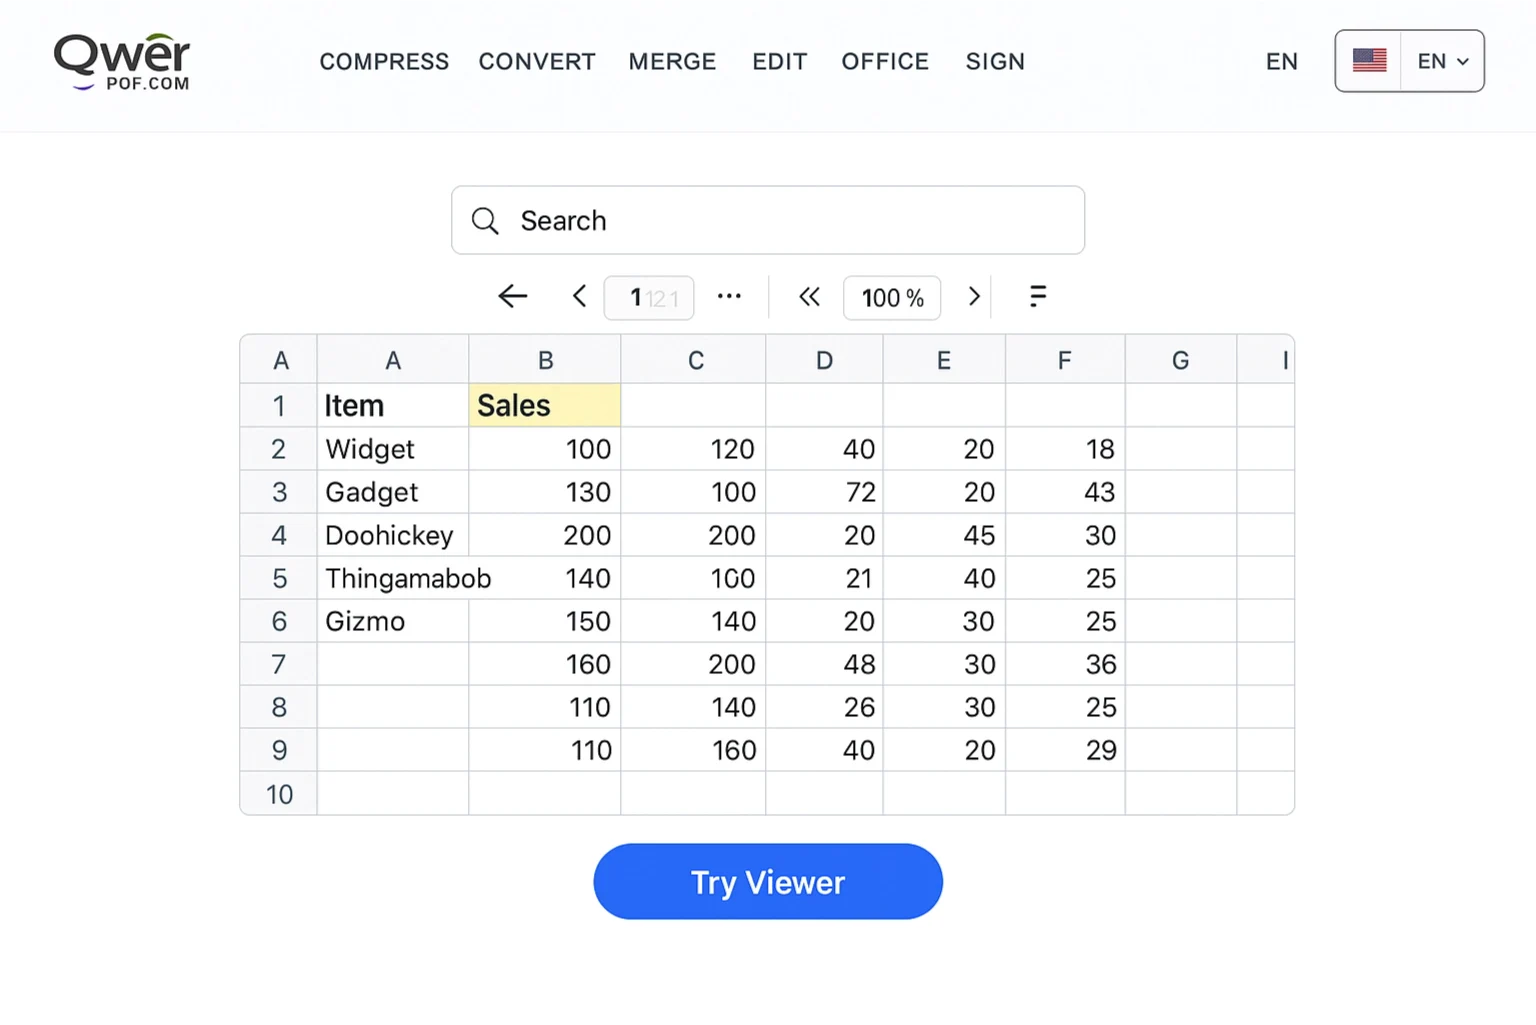Viewport: 1536px width, 1025px height.
Task: Click the 48 cell in row 7
Action: point(824,664)
